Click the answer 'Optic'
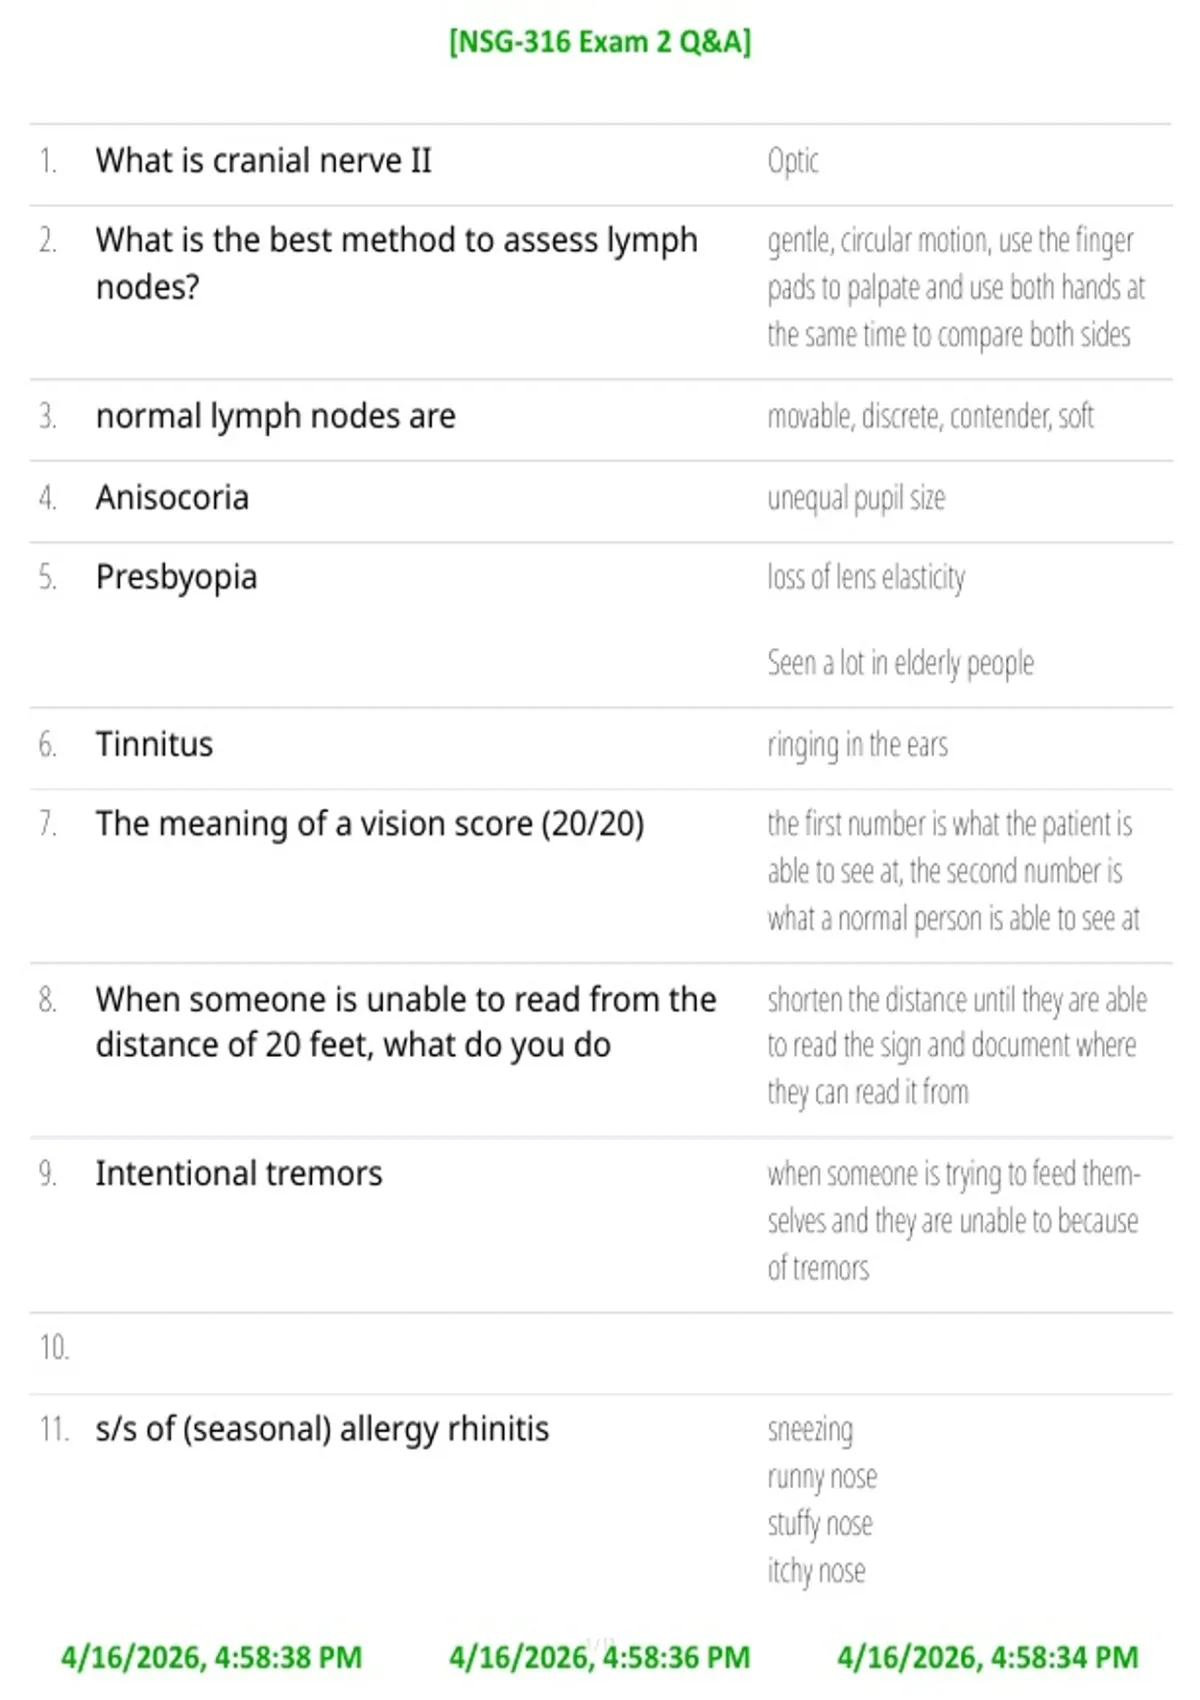The image size is (1200, 1700). pos(793,161)
